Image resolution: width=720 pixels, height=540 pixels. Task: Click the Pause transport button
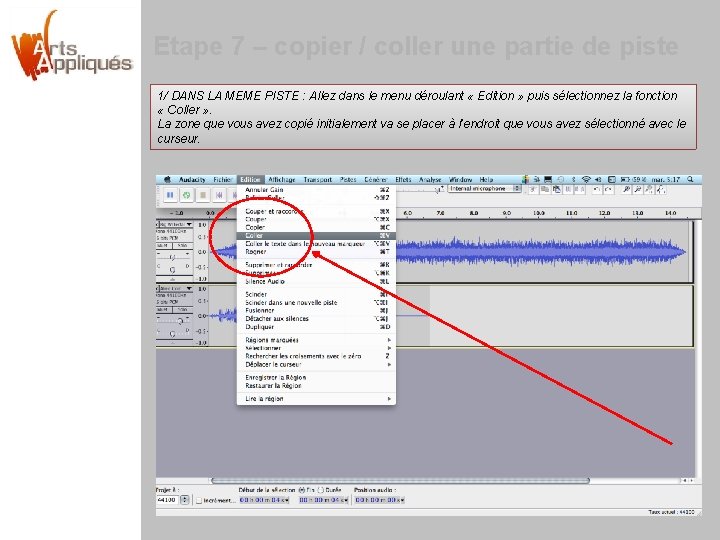point(170,195)
